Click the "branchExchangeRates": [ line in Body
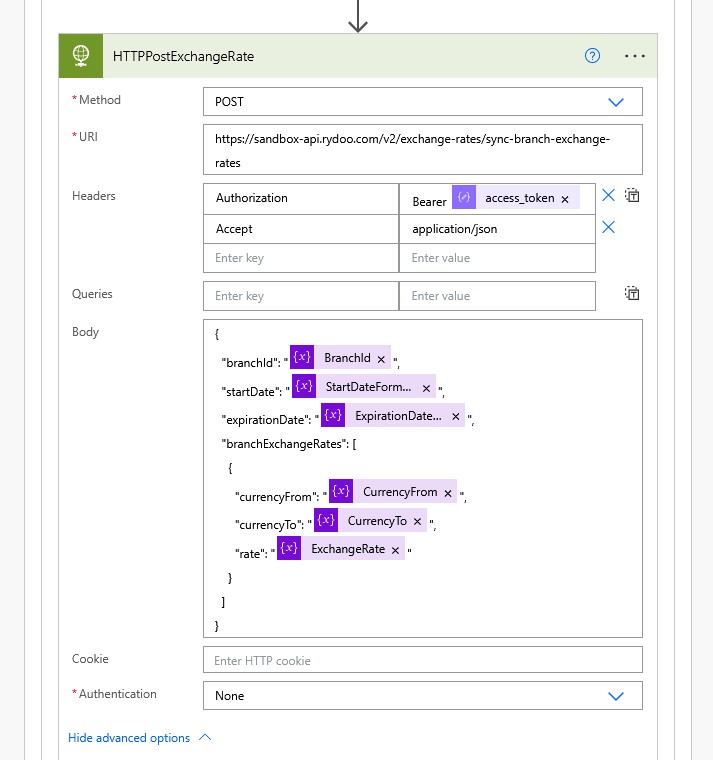The image size is (713, 760). pos(289,443)
